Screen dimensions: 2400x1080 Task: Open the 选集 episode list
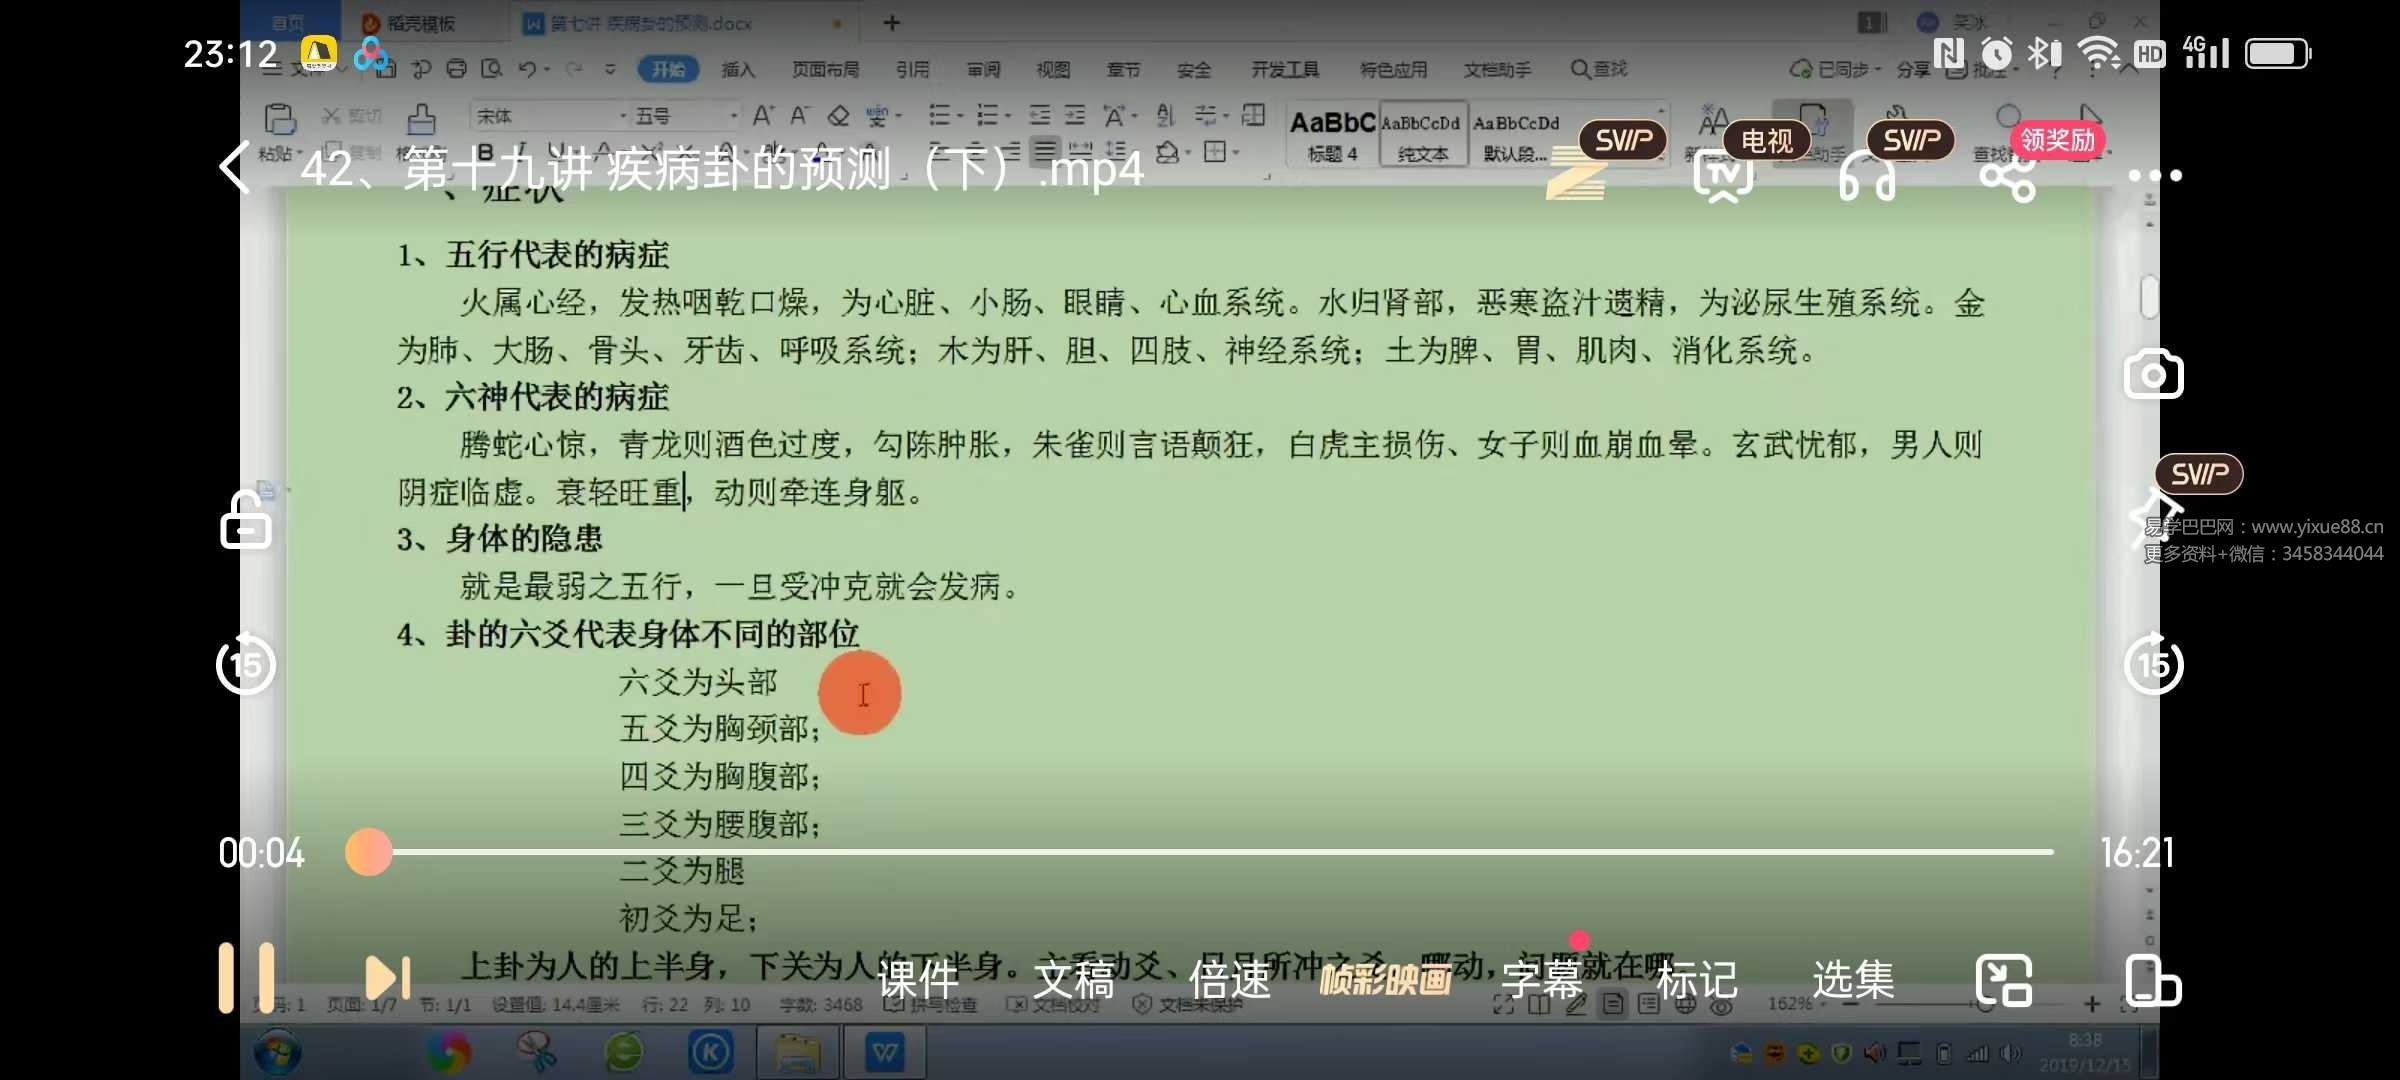(x=1853, y=979)
